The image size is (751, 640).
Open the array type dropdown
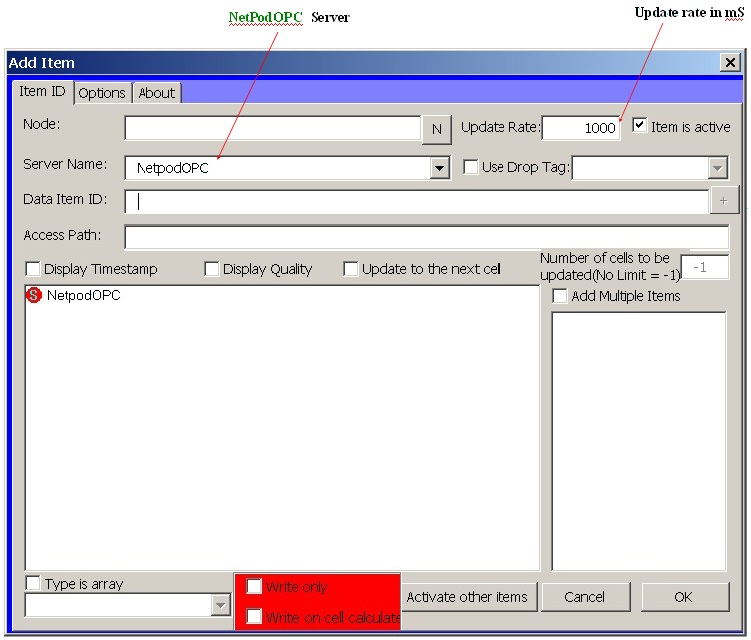(220, 605)
